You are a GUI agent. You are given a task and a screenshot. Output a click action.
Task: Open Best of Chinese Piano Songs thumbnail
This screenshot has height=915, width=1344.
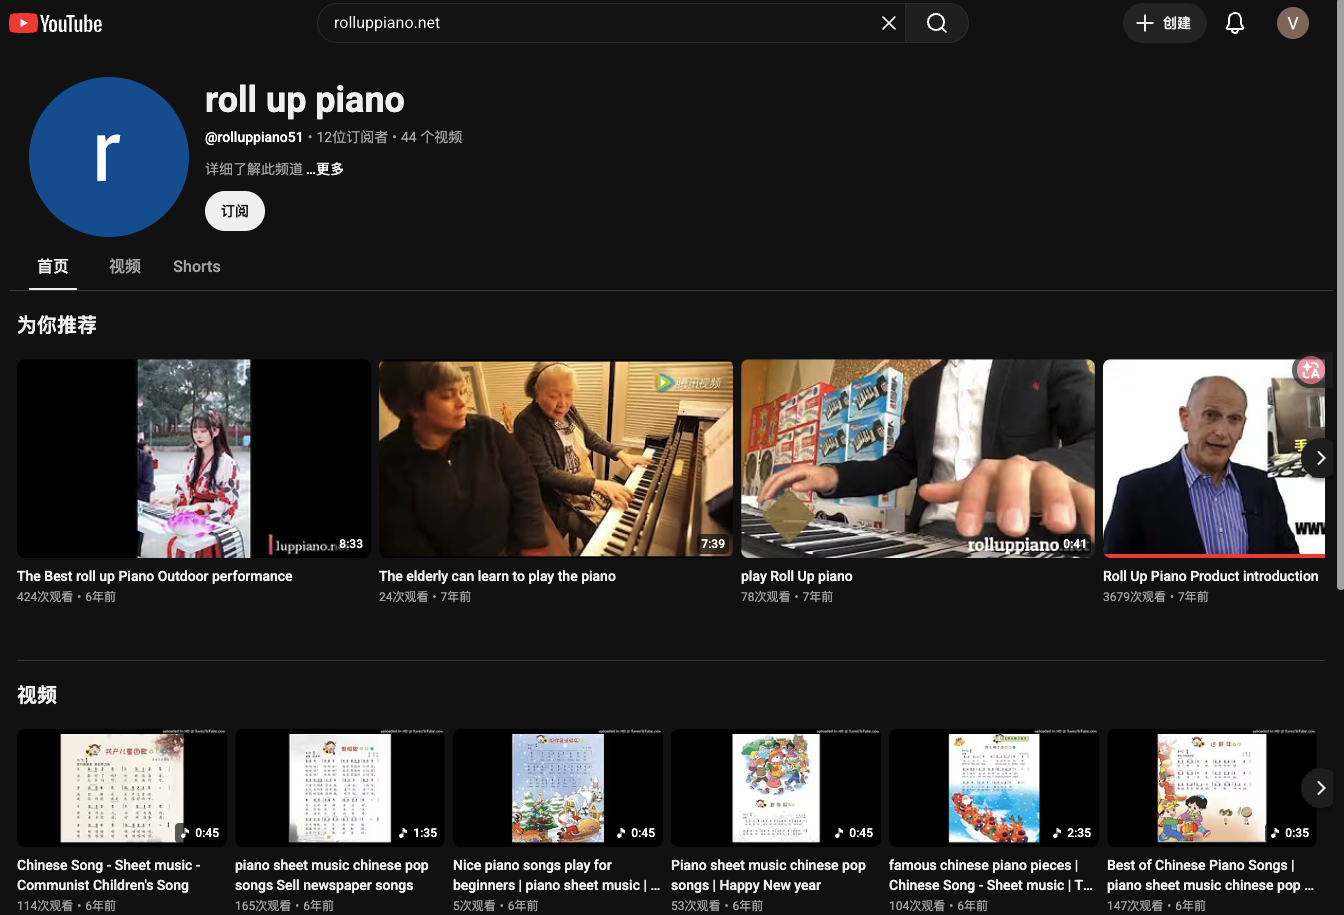pos(1212,788)
